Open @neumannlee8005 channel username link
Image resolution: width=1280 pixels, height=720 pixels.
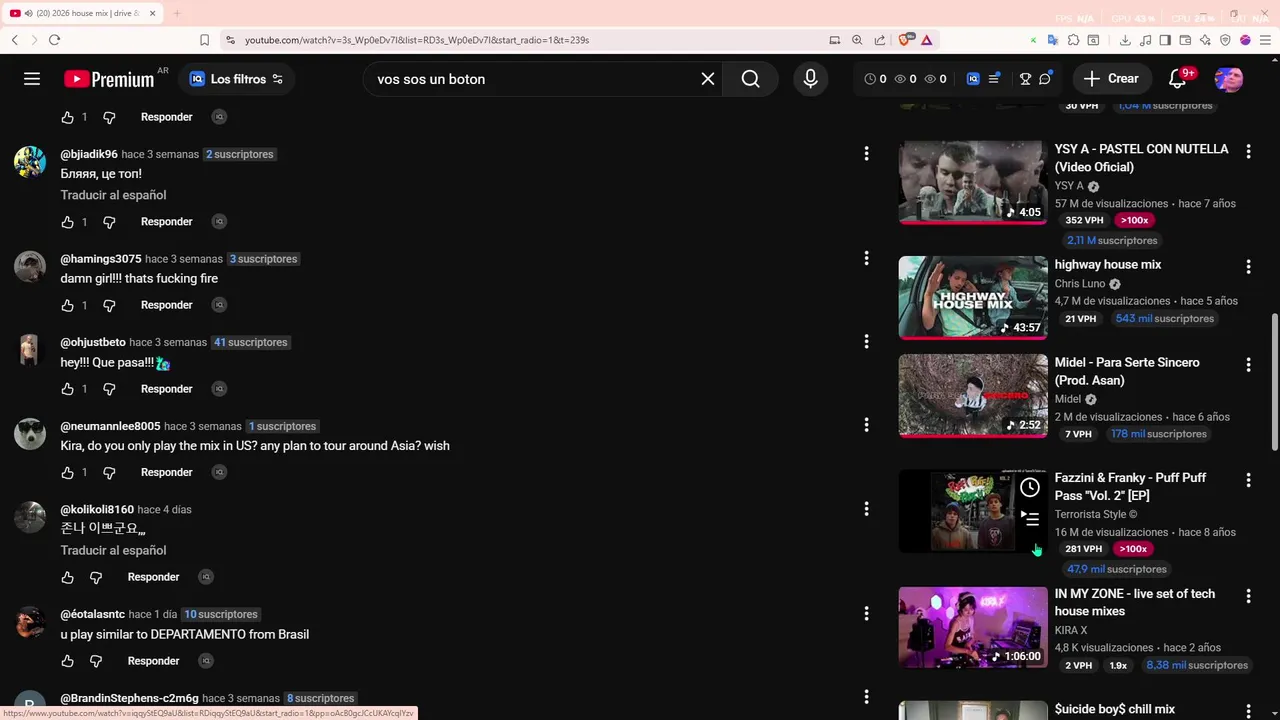tap(110, 426)
